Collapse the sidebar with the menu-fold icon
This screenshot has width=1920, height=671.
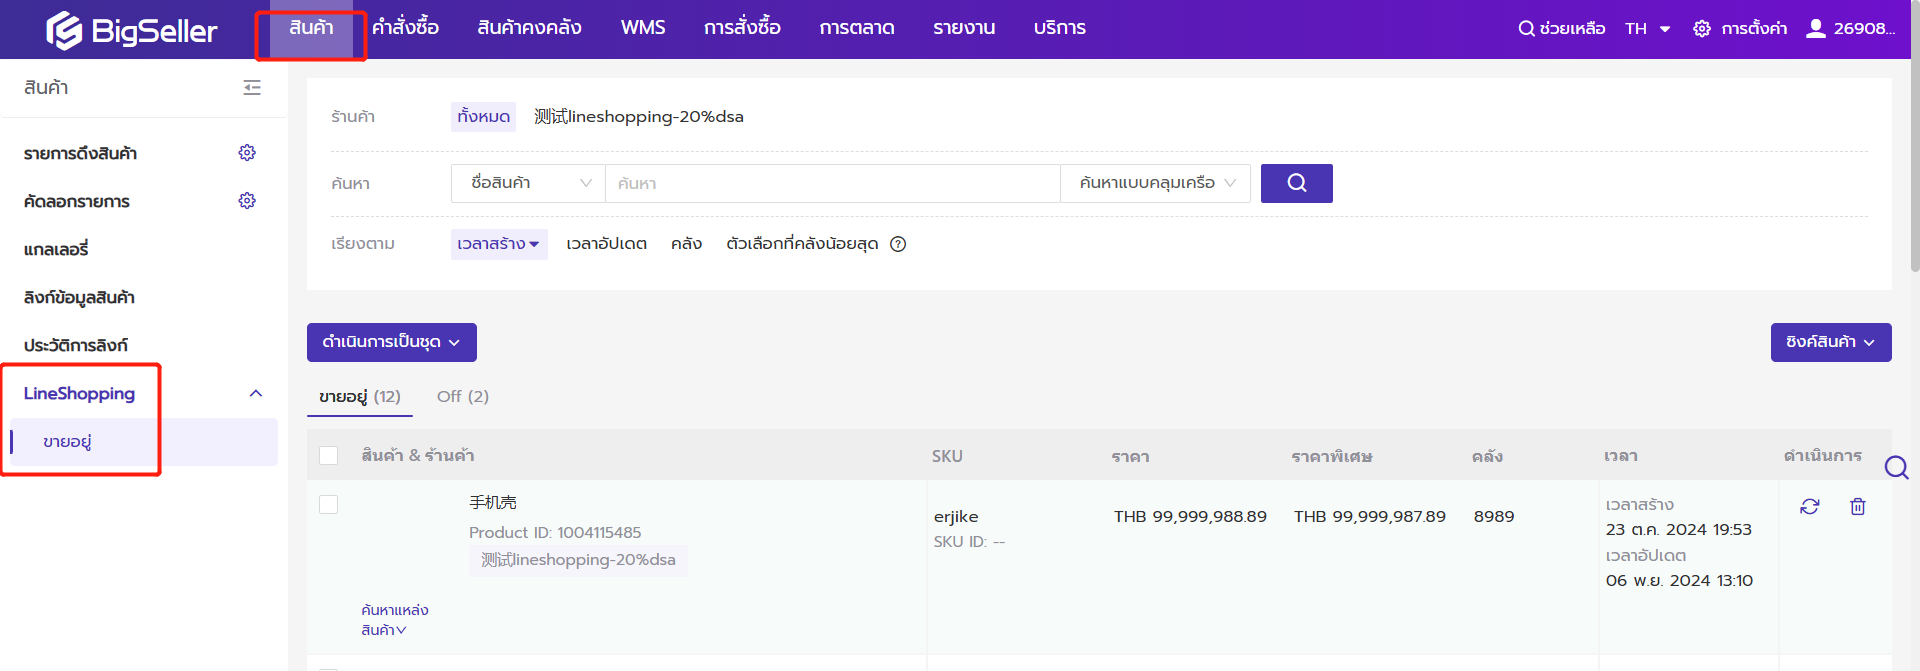pos(252,88)
